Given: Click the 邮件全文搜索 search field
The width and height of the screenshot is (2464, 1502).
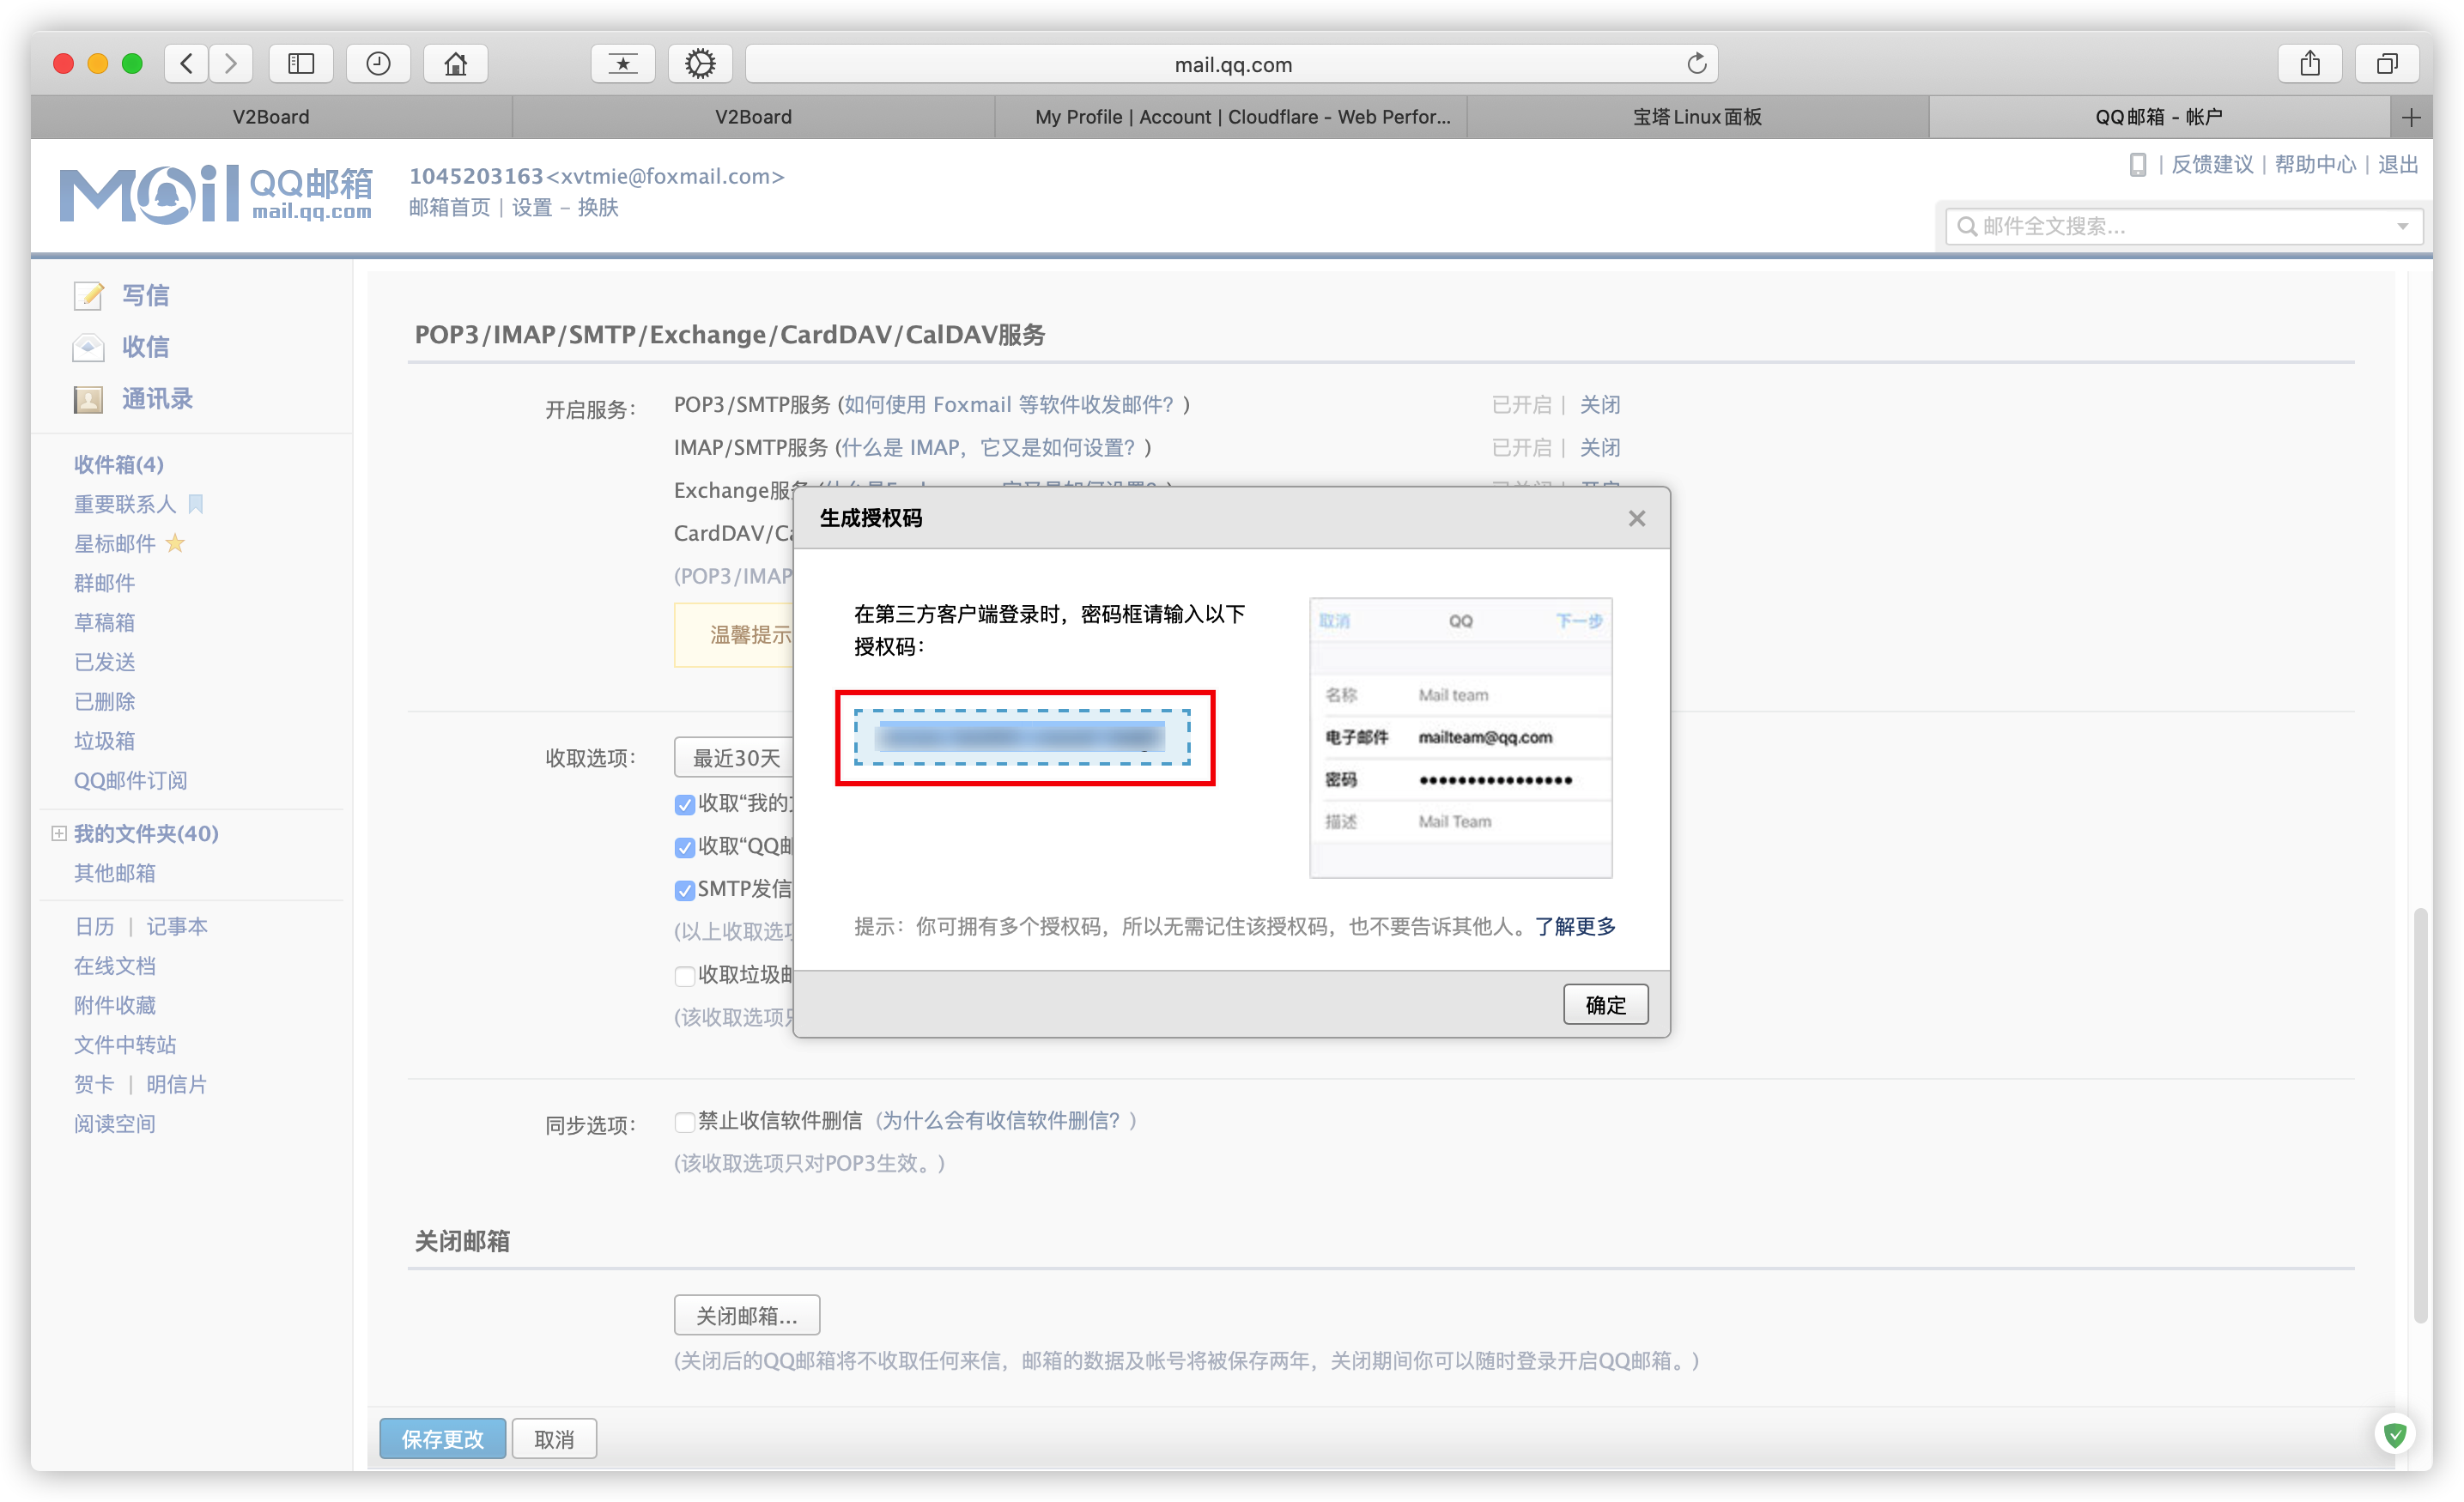Looking at the screenshot, I should point(2183,226).
